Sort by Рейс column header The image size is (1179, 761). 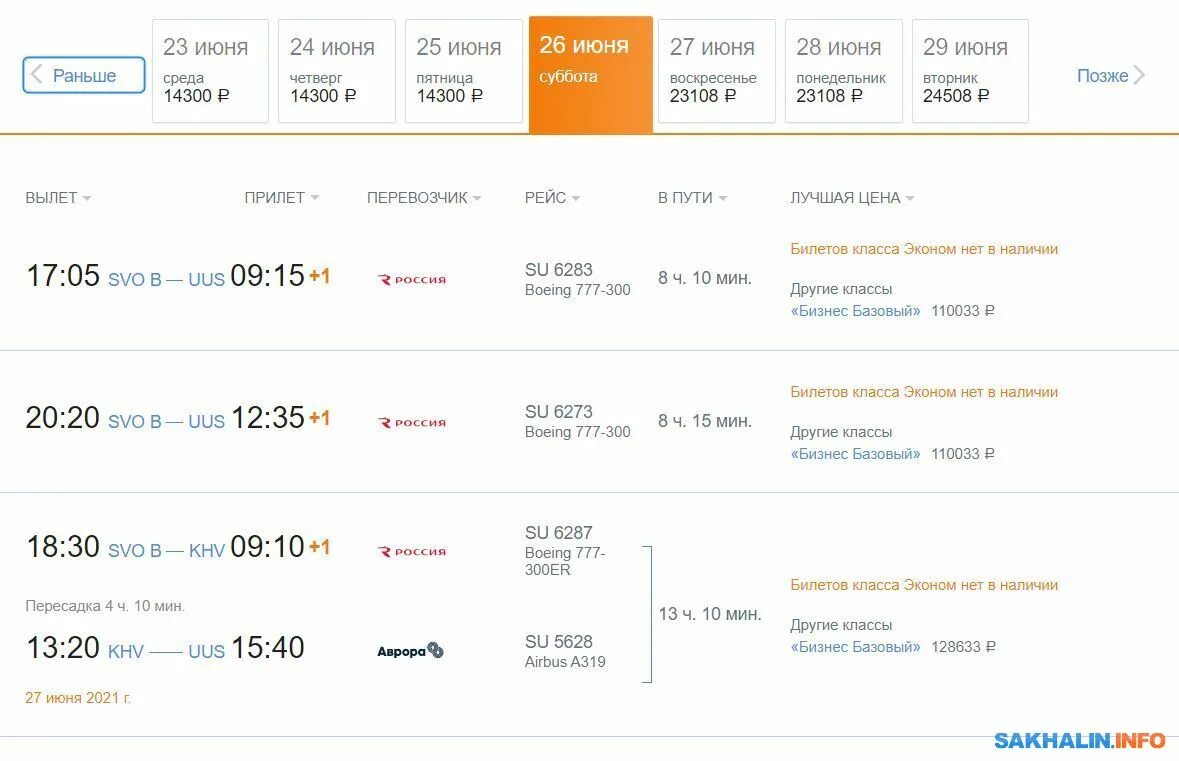click(552, 198)
